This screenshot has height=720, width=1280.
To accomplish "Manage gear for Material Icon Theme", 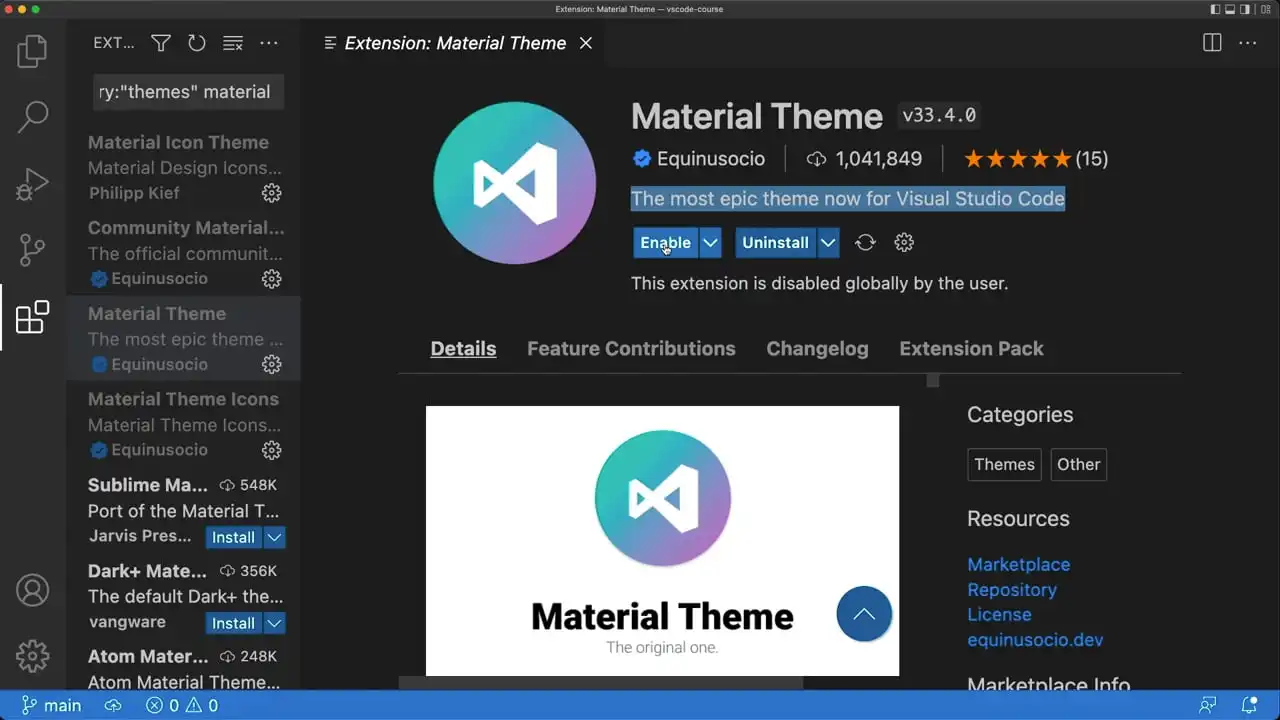I will [x=271, y=193].
